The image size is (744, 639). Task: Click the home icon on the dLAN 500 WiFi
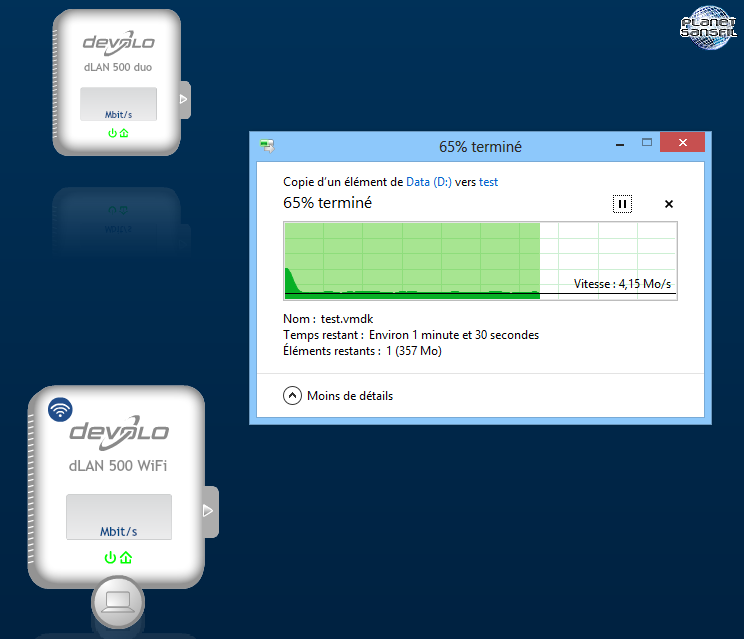tap(126, 557)
